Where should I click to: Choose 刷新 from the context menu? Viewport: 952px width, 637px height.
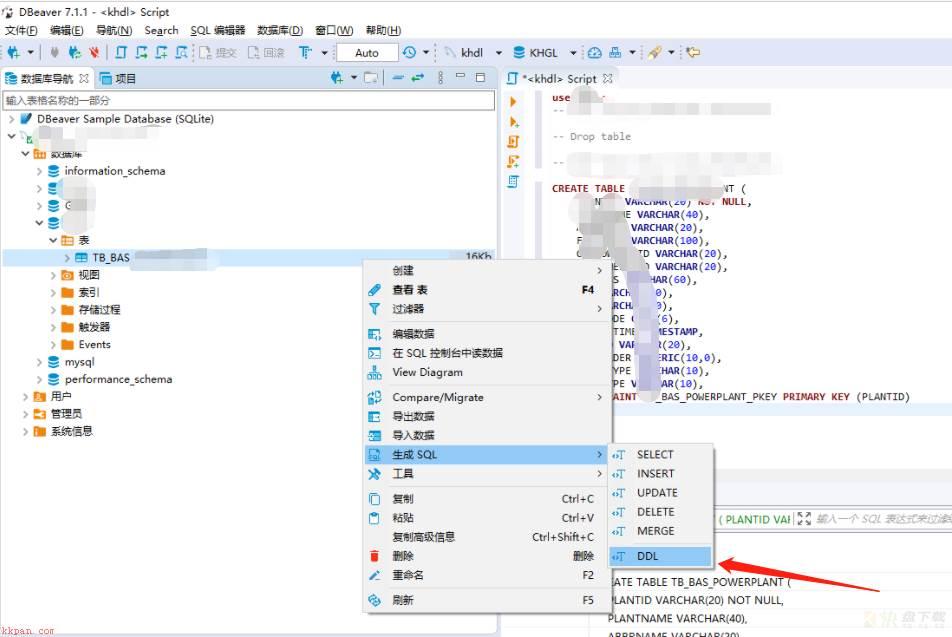point(486,600)
